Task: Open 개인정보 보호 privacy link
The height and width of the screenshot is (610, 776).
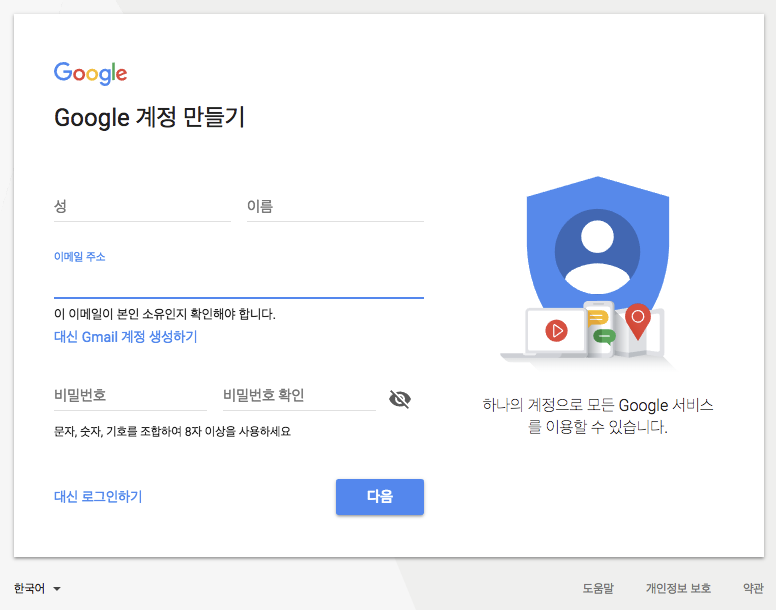Action: [678, 588]
